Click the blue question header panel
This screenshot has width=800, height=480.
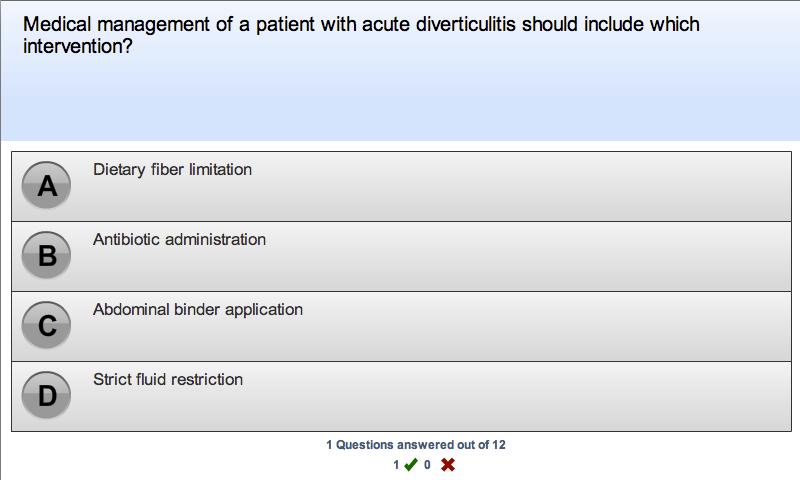[400, 100]
